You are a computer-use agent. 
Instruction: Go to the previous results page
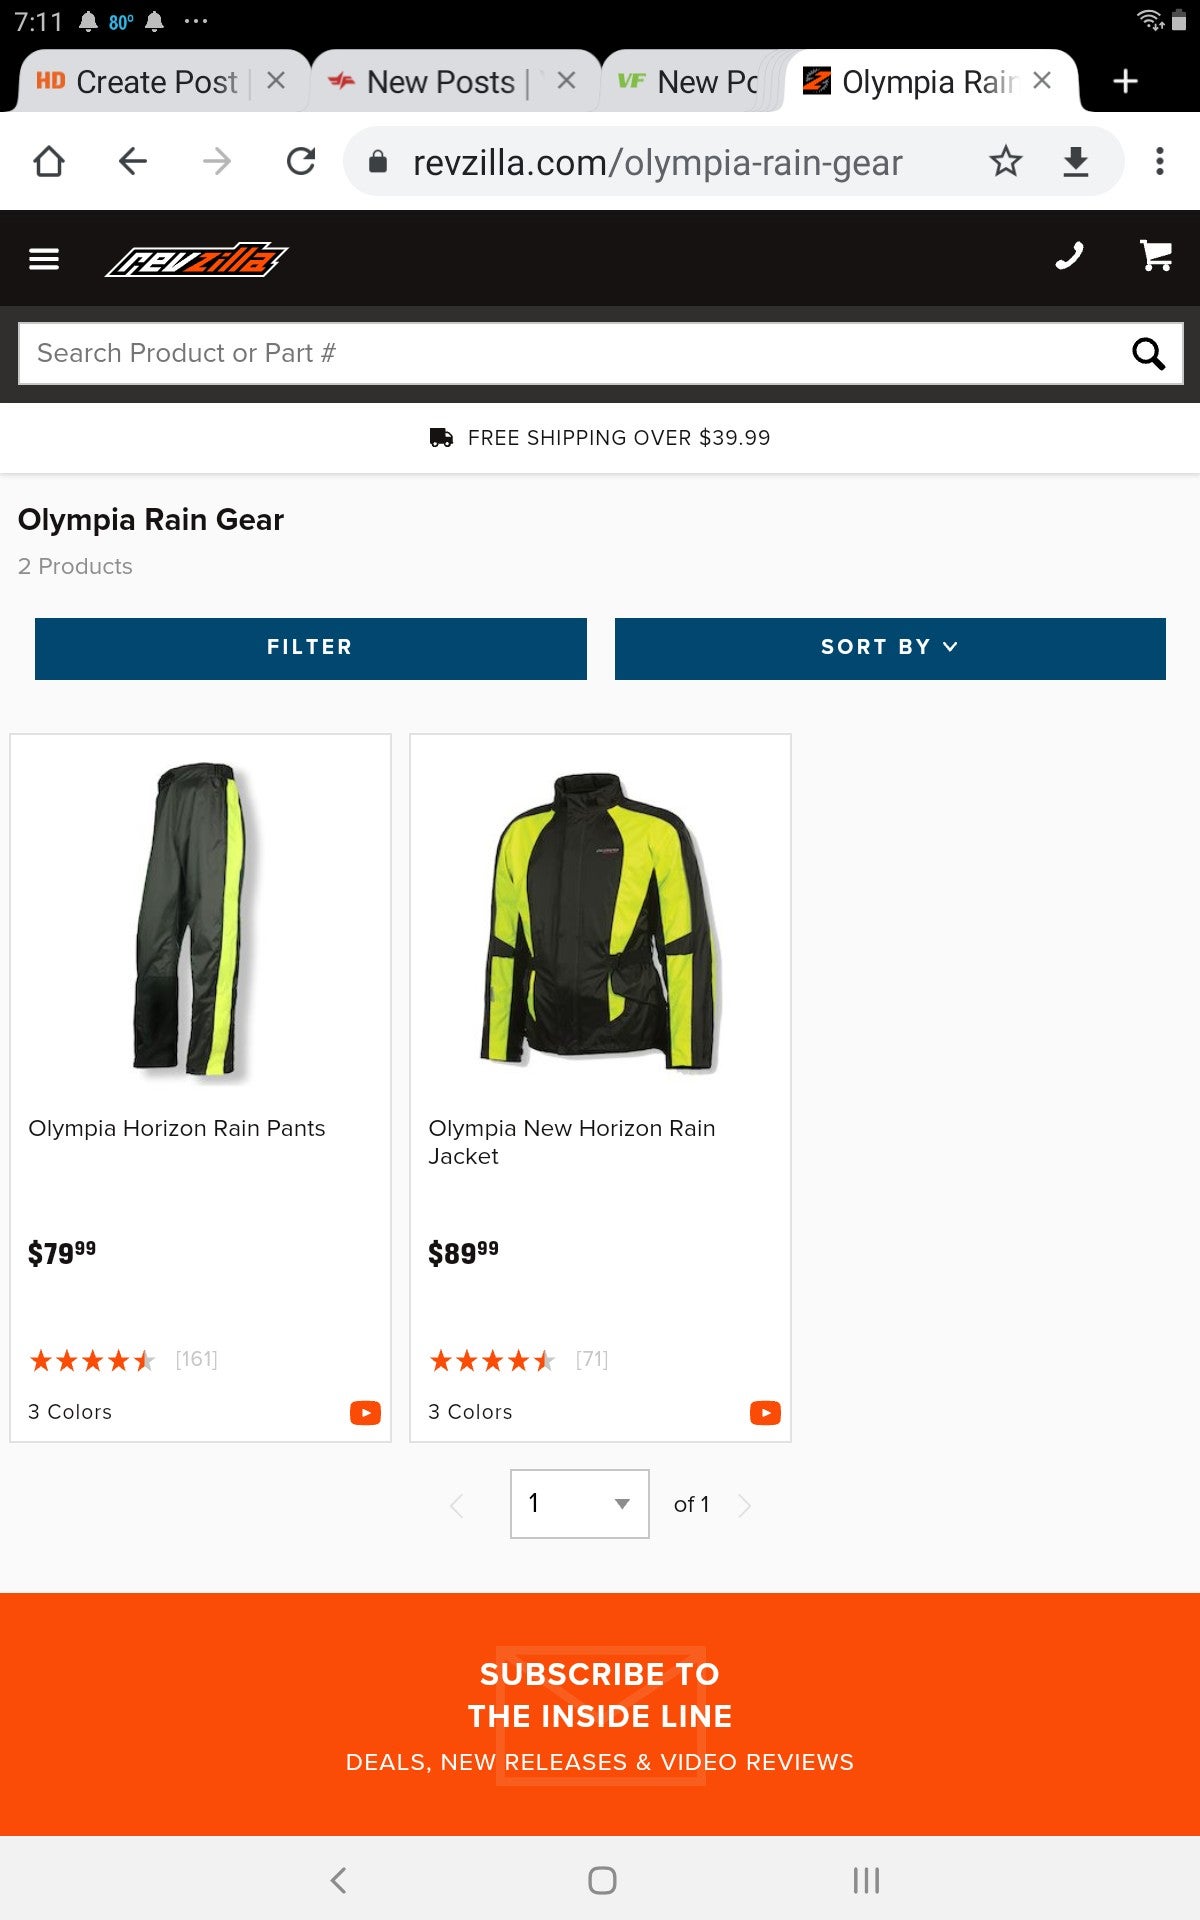click(457, 1505)
